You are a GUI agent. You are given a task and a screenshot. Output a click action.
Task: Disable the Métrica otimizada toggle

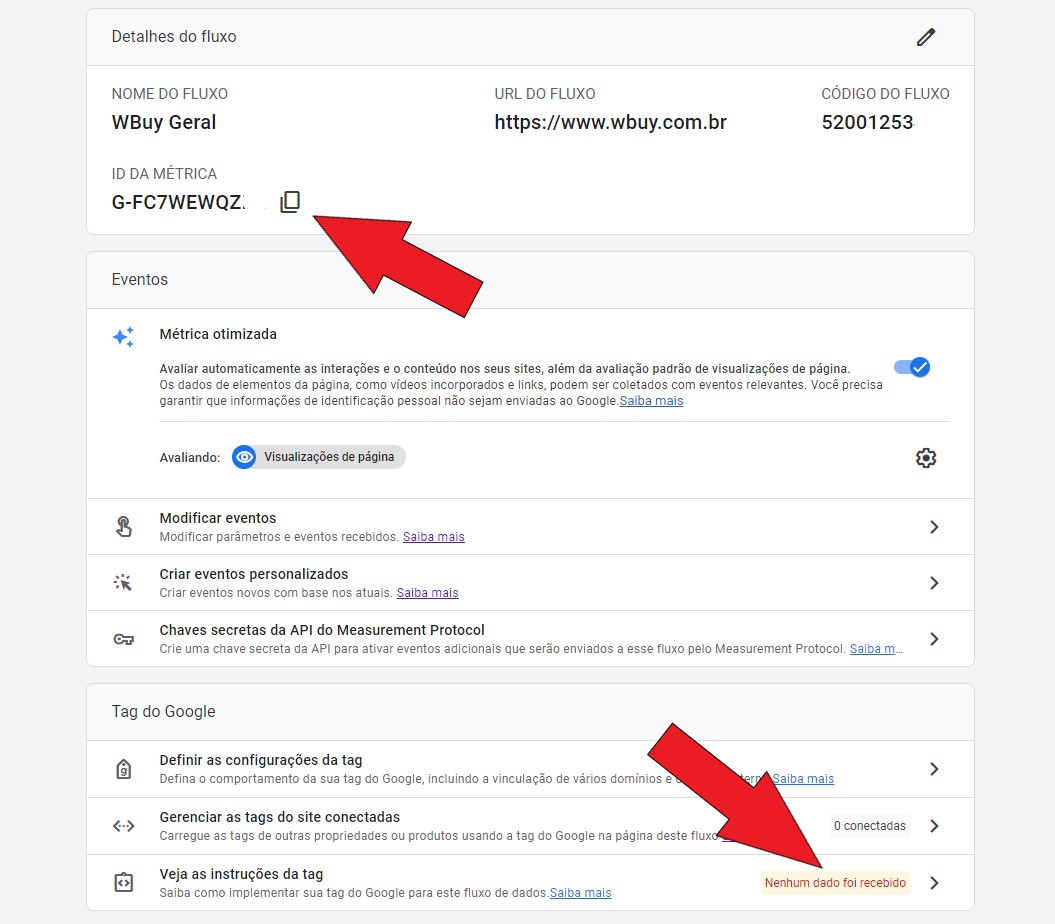coord(912,367)
